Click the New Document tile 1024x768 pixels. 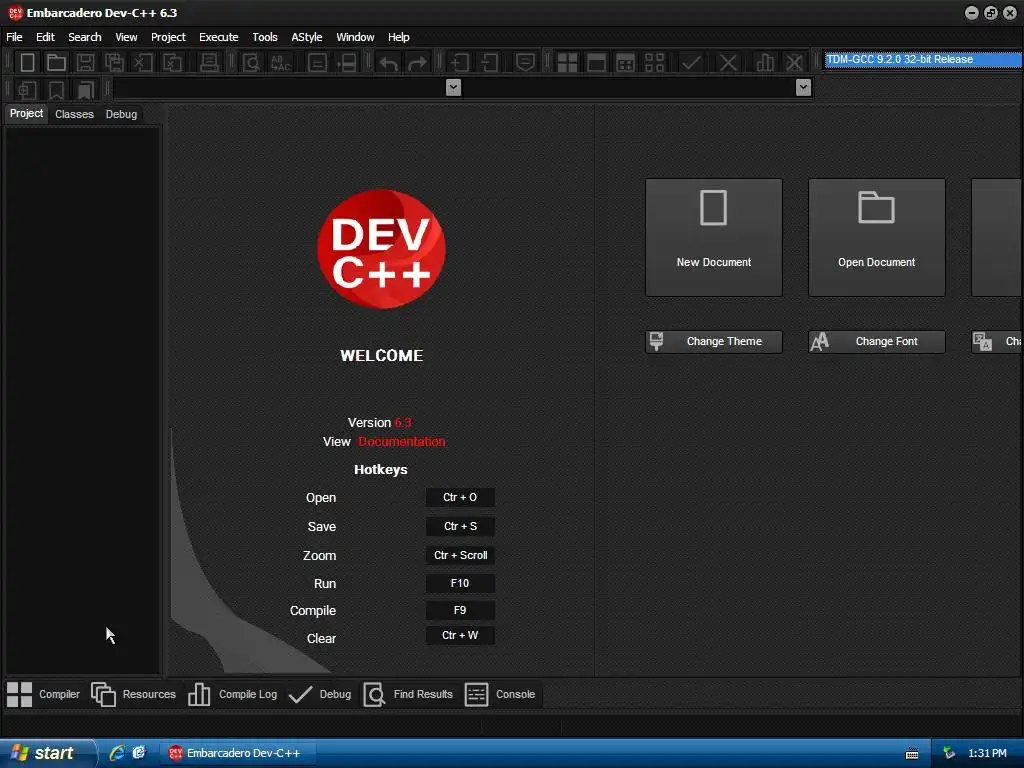pyautogui.click(x=714, y=238)
